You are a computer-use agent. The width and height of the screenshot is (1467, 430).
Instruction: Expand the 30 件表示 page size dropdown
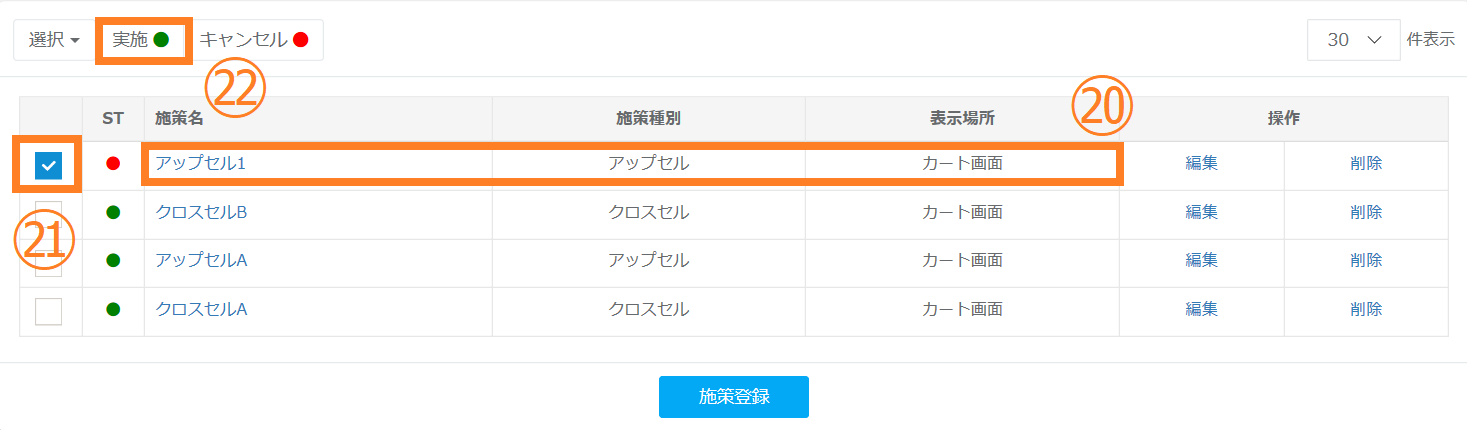(1353, 40)
